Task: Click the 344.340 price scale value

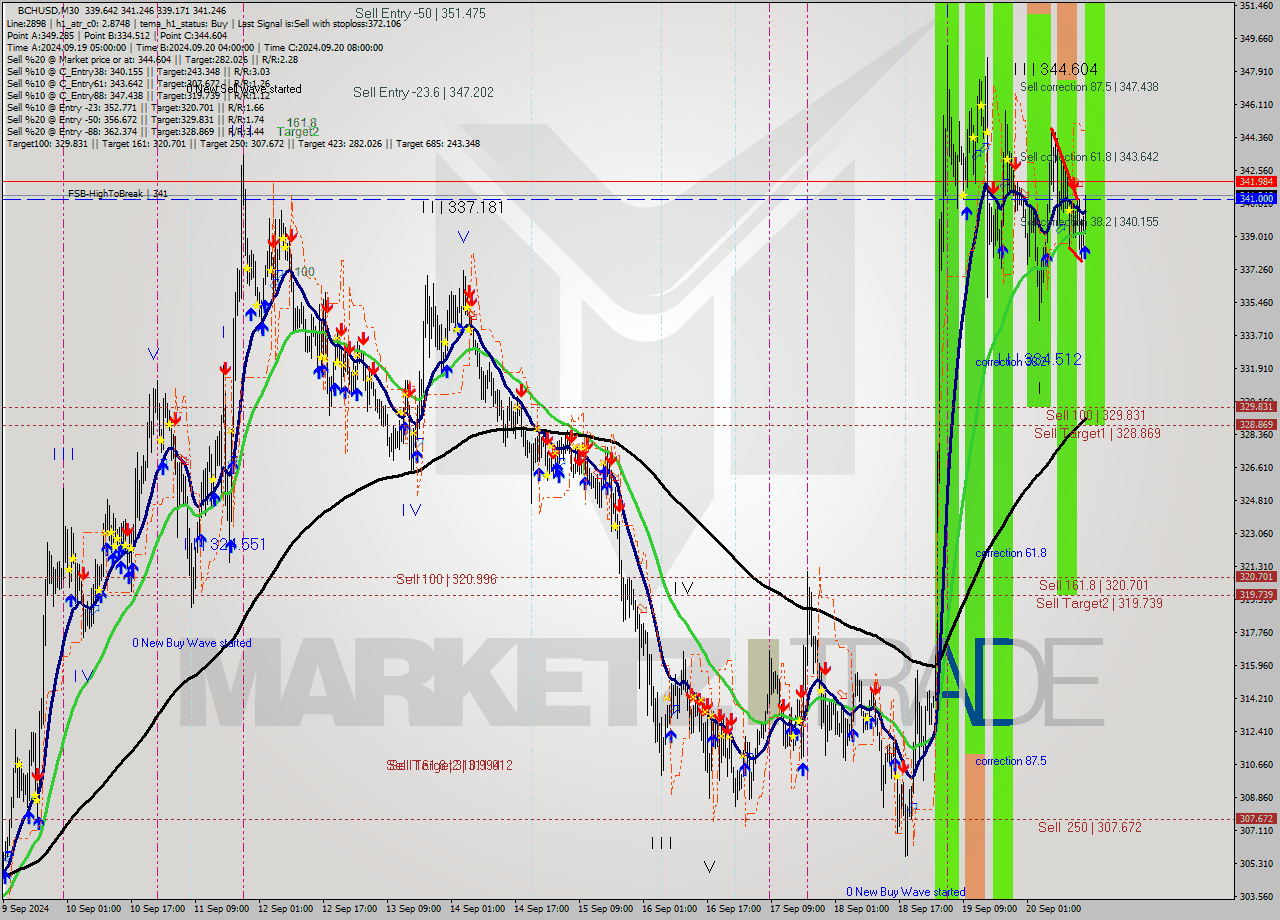Action: click(1256, 137)
